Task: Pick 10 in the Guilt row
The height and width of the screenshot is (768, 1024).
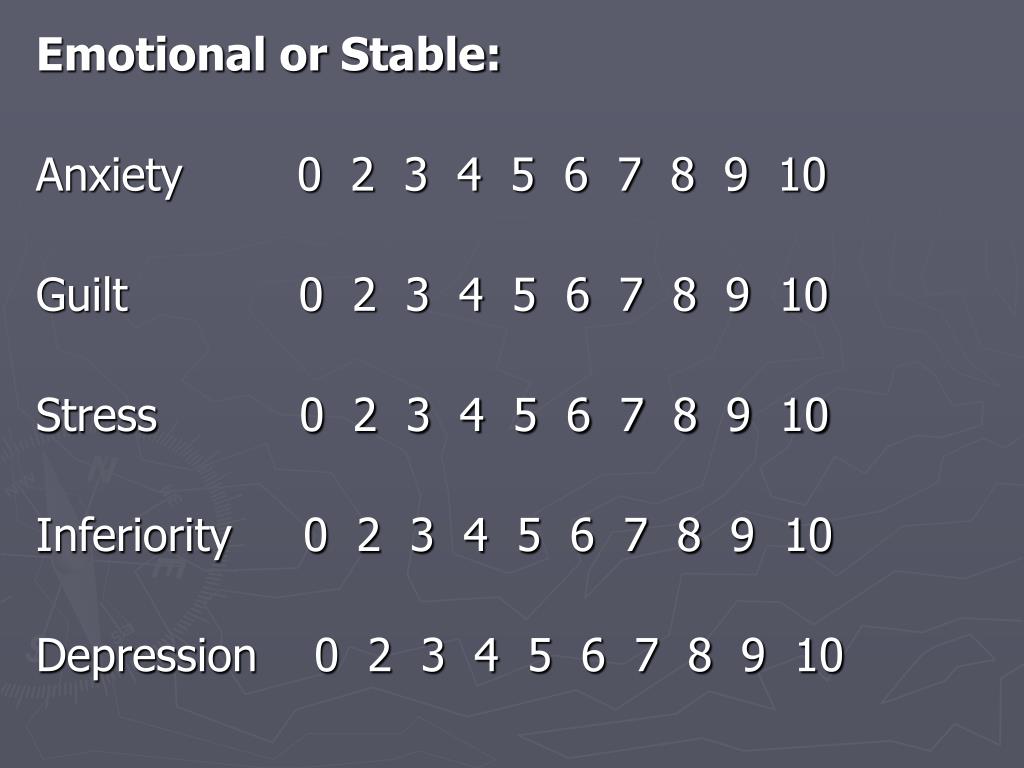Action: click(805, 295)
